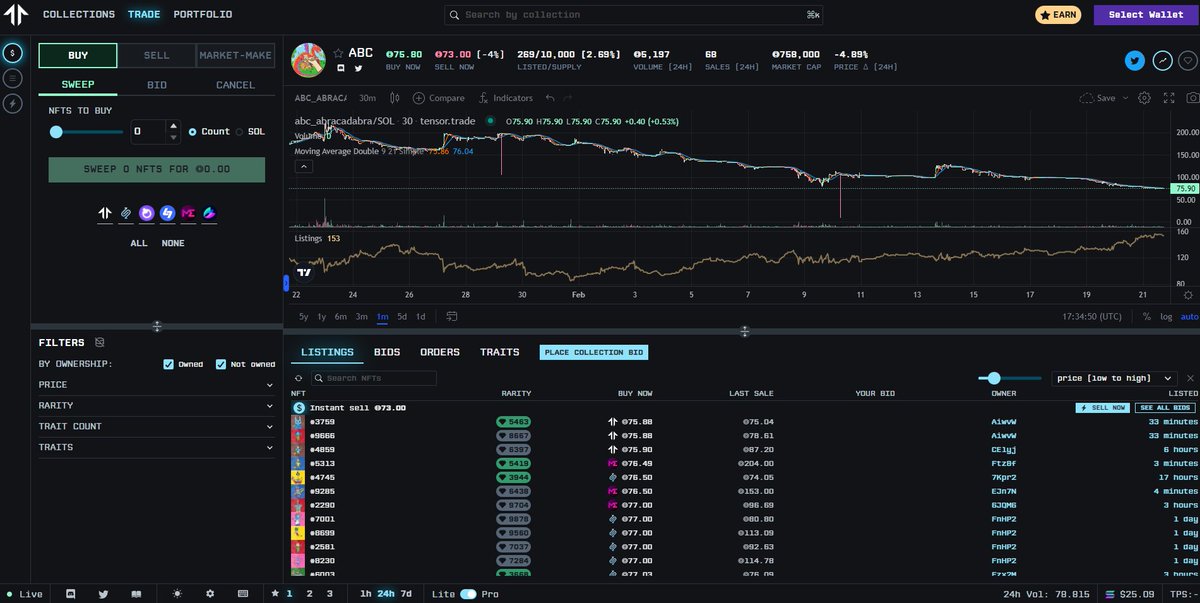Click the EARN button

[1058, 15]
